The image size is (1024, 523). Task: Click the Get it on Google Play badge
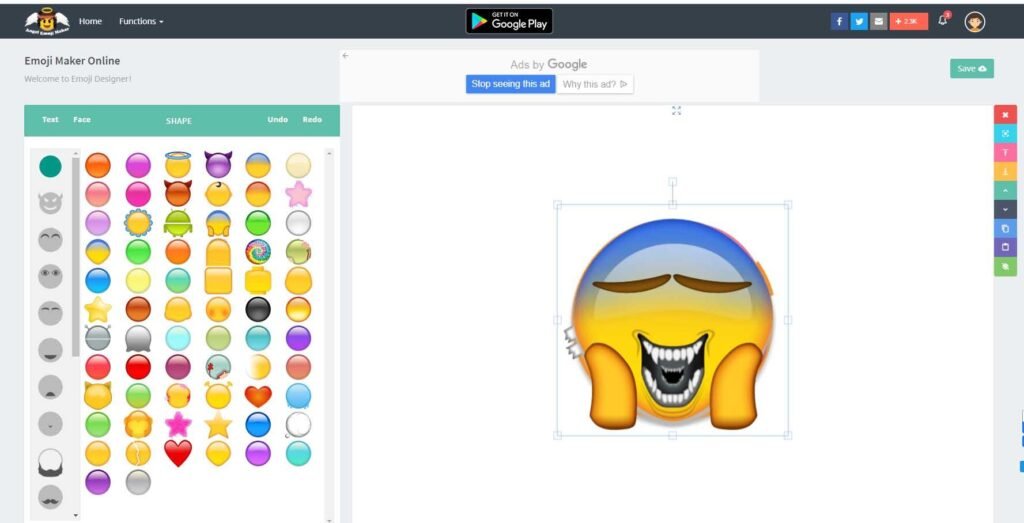pos(509,21)
